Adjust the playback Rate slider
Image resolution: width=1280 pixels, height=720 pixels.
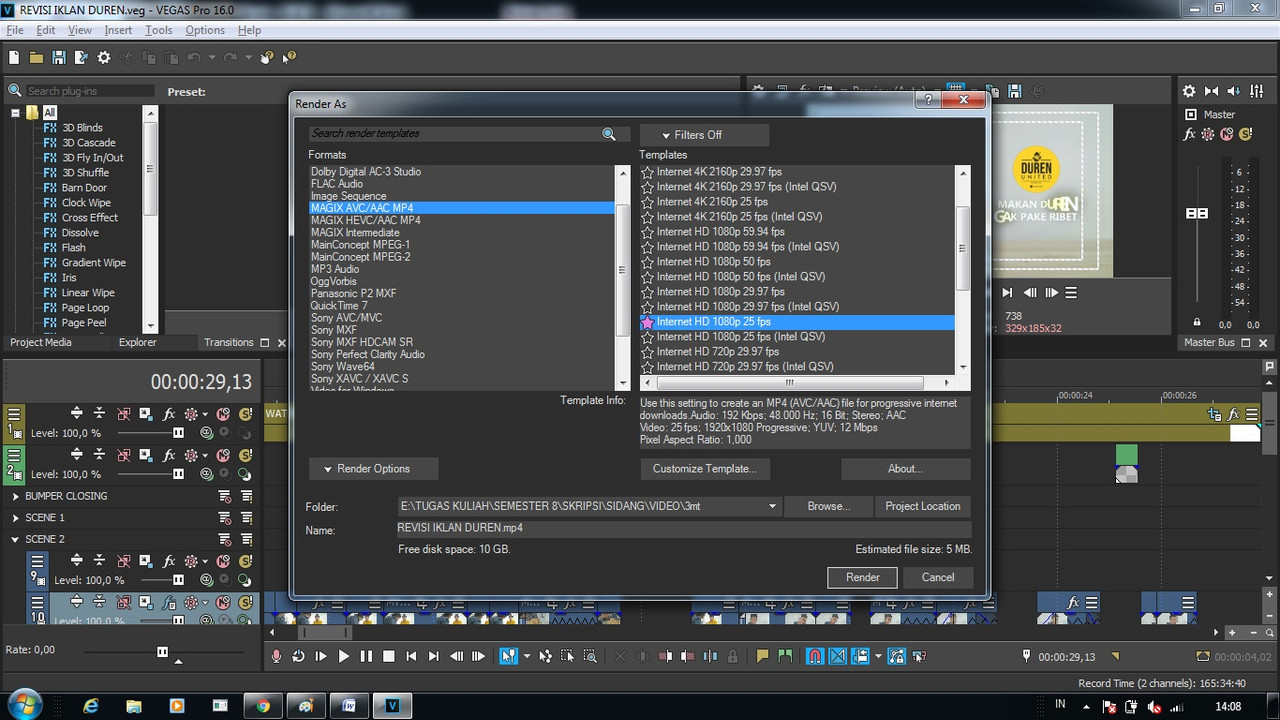162,652
